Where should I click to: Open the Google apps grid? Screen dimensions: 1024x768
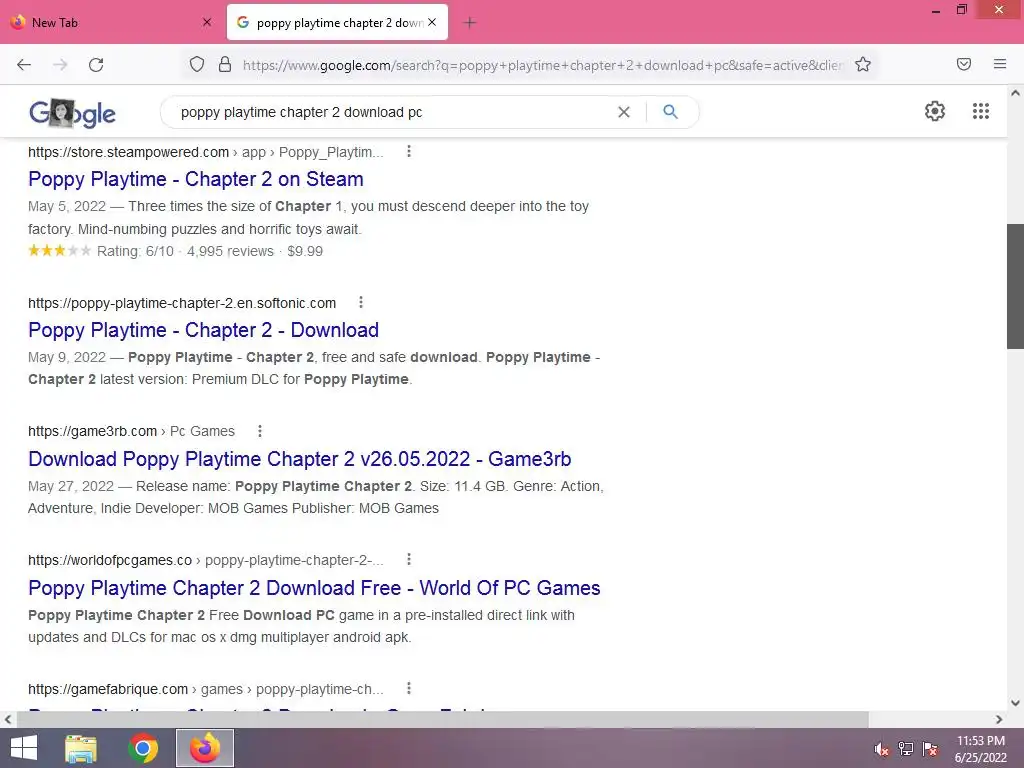point(980,111)
